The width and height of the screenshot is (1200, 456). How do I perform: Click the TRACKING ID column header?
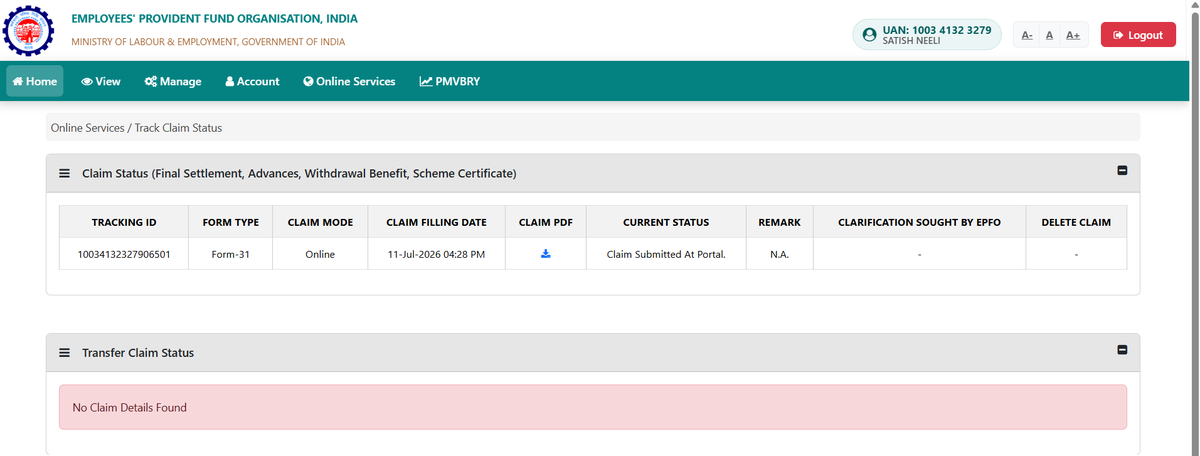tap(124, 222)
